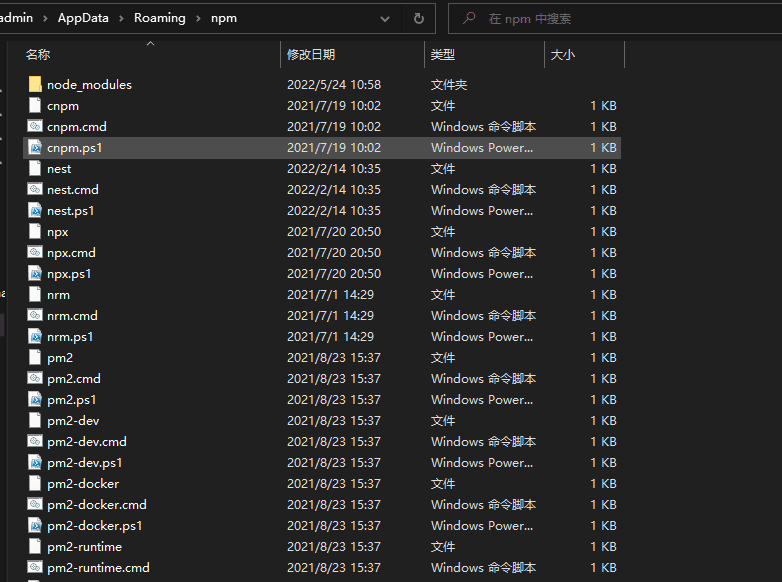Go to admin in the address path
Image resolution: width=782 pixels, height=582 pixels.
(x=16, y=18)
